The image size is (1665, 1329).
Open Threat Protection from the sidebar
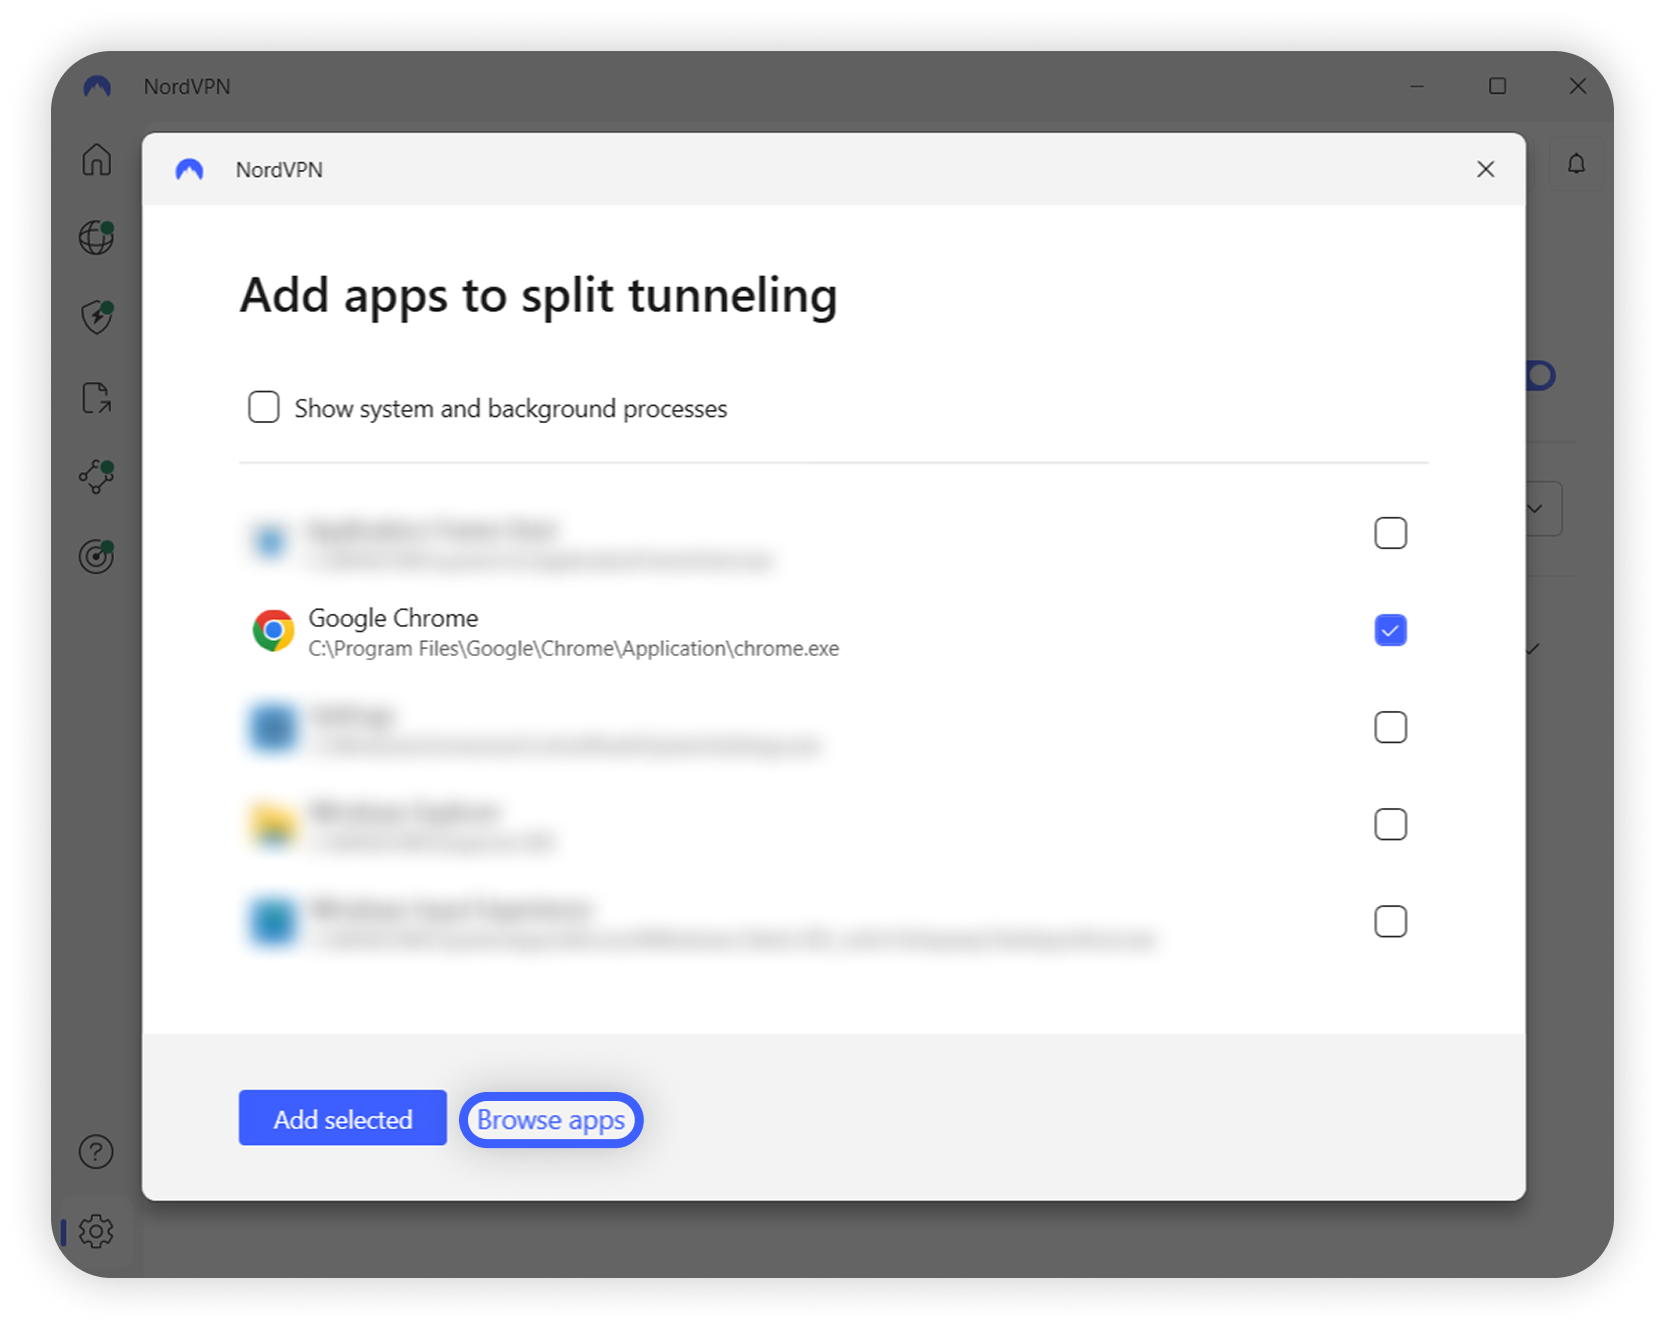coord(96,318)
